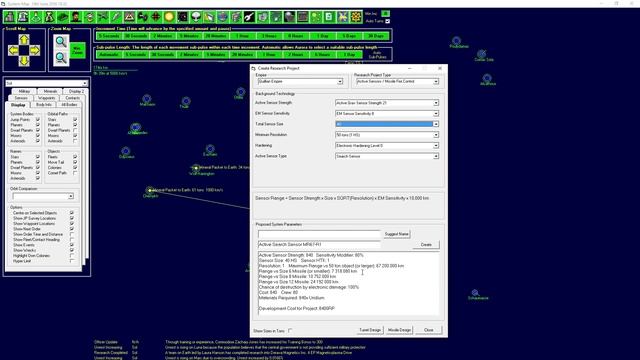
Task: Toggle System Bodies Jump Points checkbox
Action: click(x=38, y=120)
